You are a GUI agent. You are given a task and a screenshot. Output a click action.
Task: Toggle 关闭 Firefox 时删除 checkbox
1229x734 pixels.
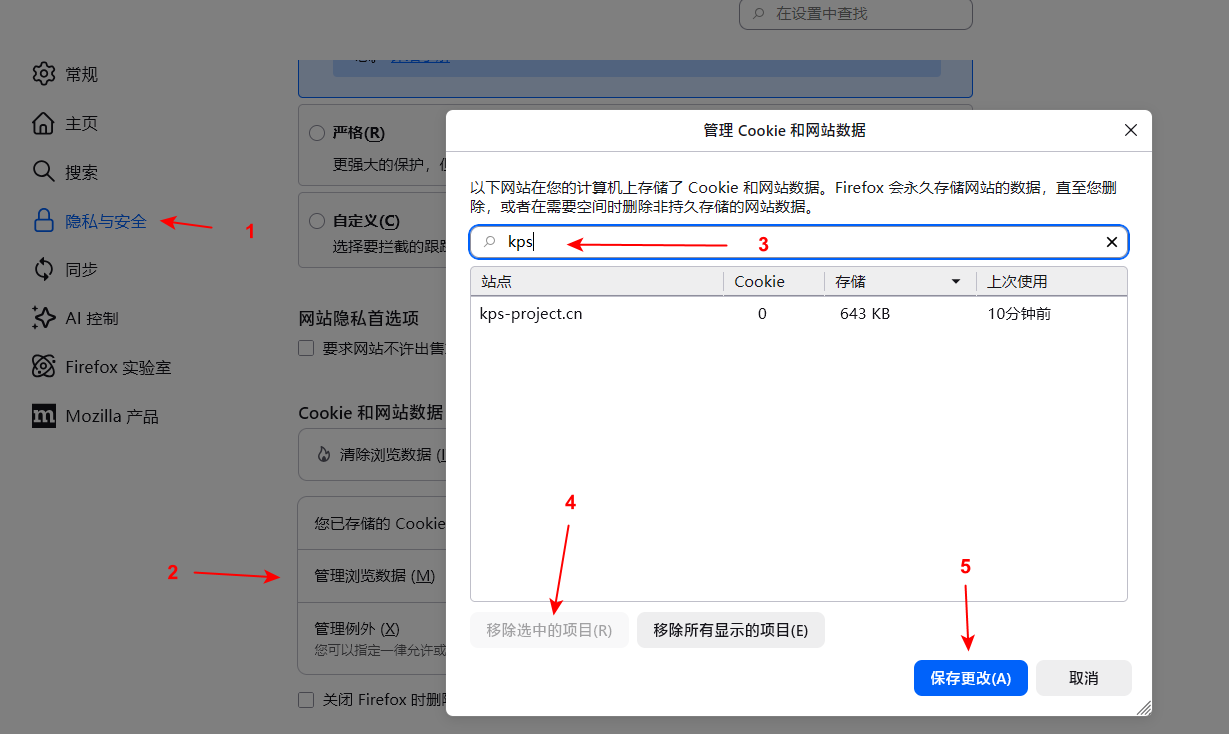click(306, 700)
